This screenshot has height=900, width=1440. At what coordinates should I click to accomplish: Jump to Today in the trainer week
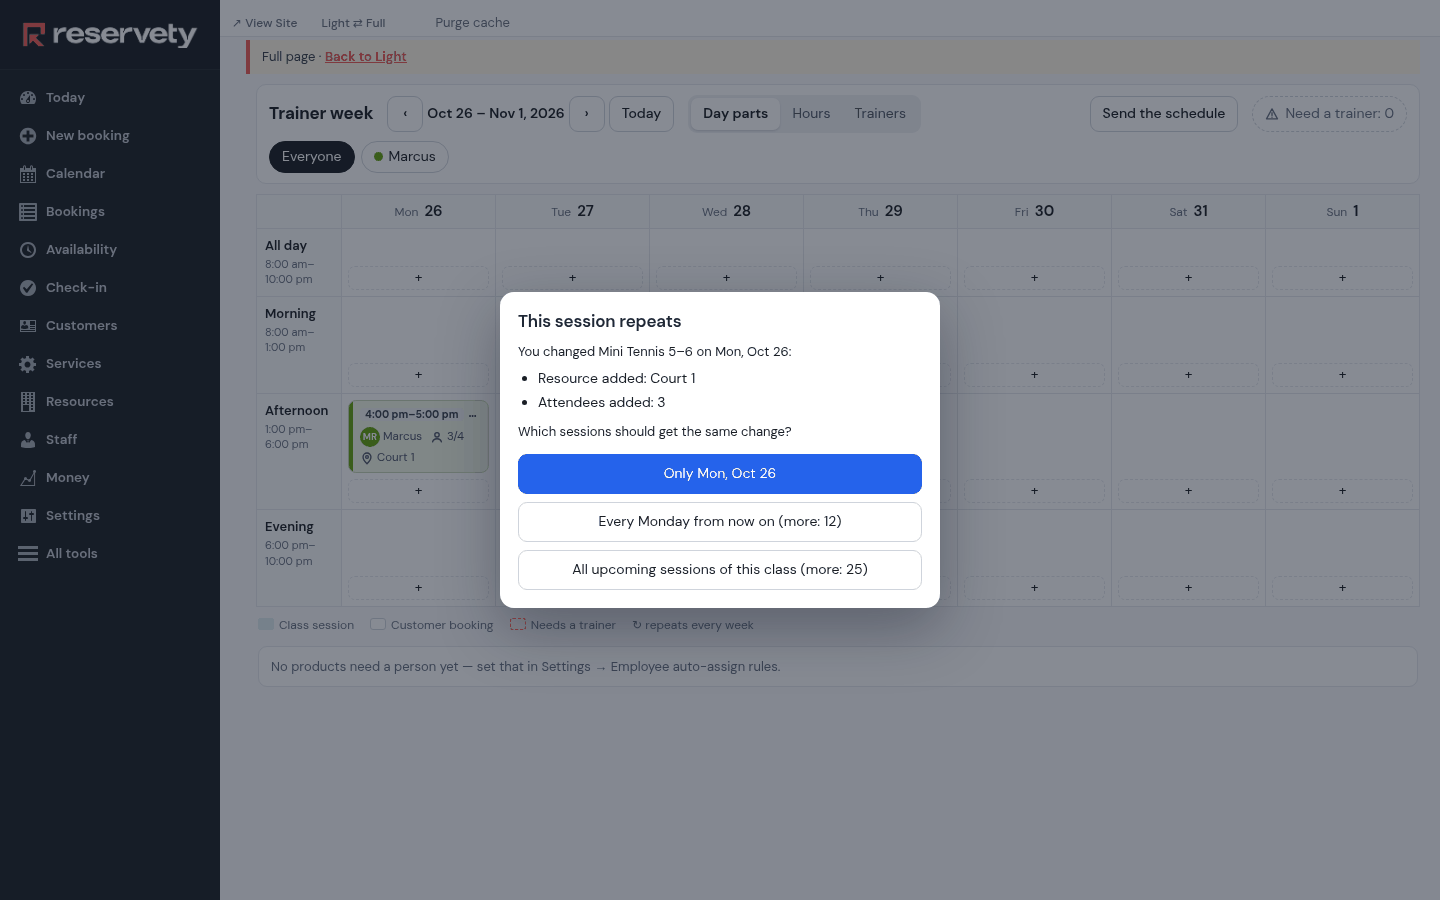[x=641, y=114]
